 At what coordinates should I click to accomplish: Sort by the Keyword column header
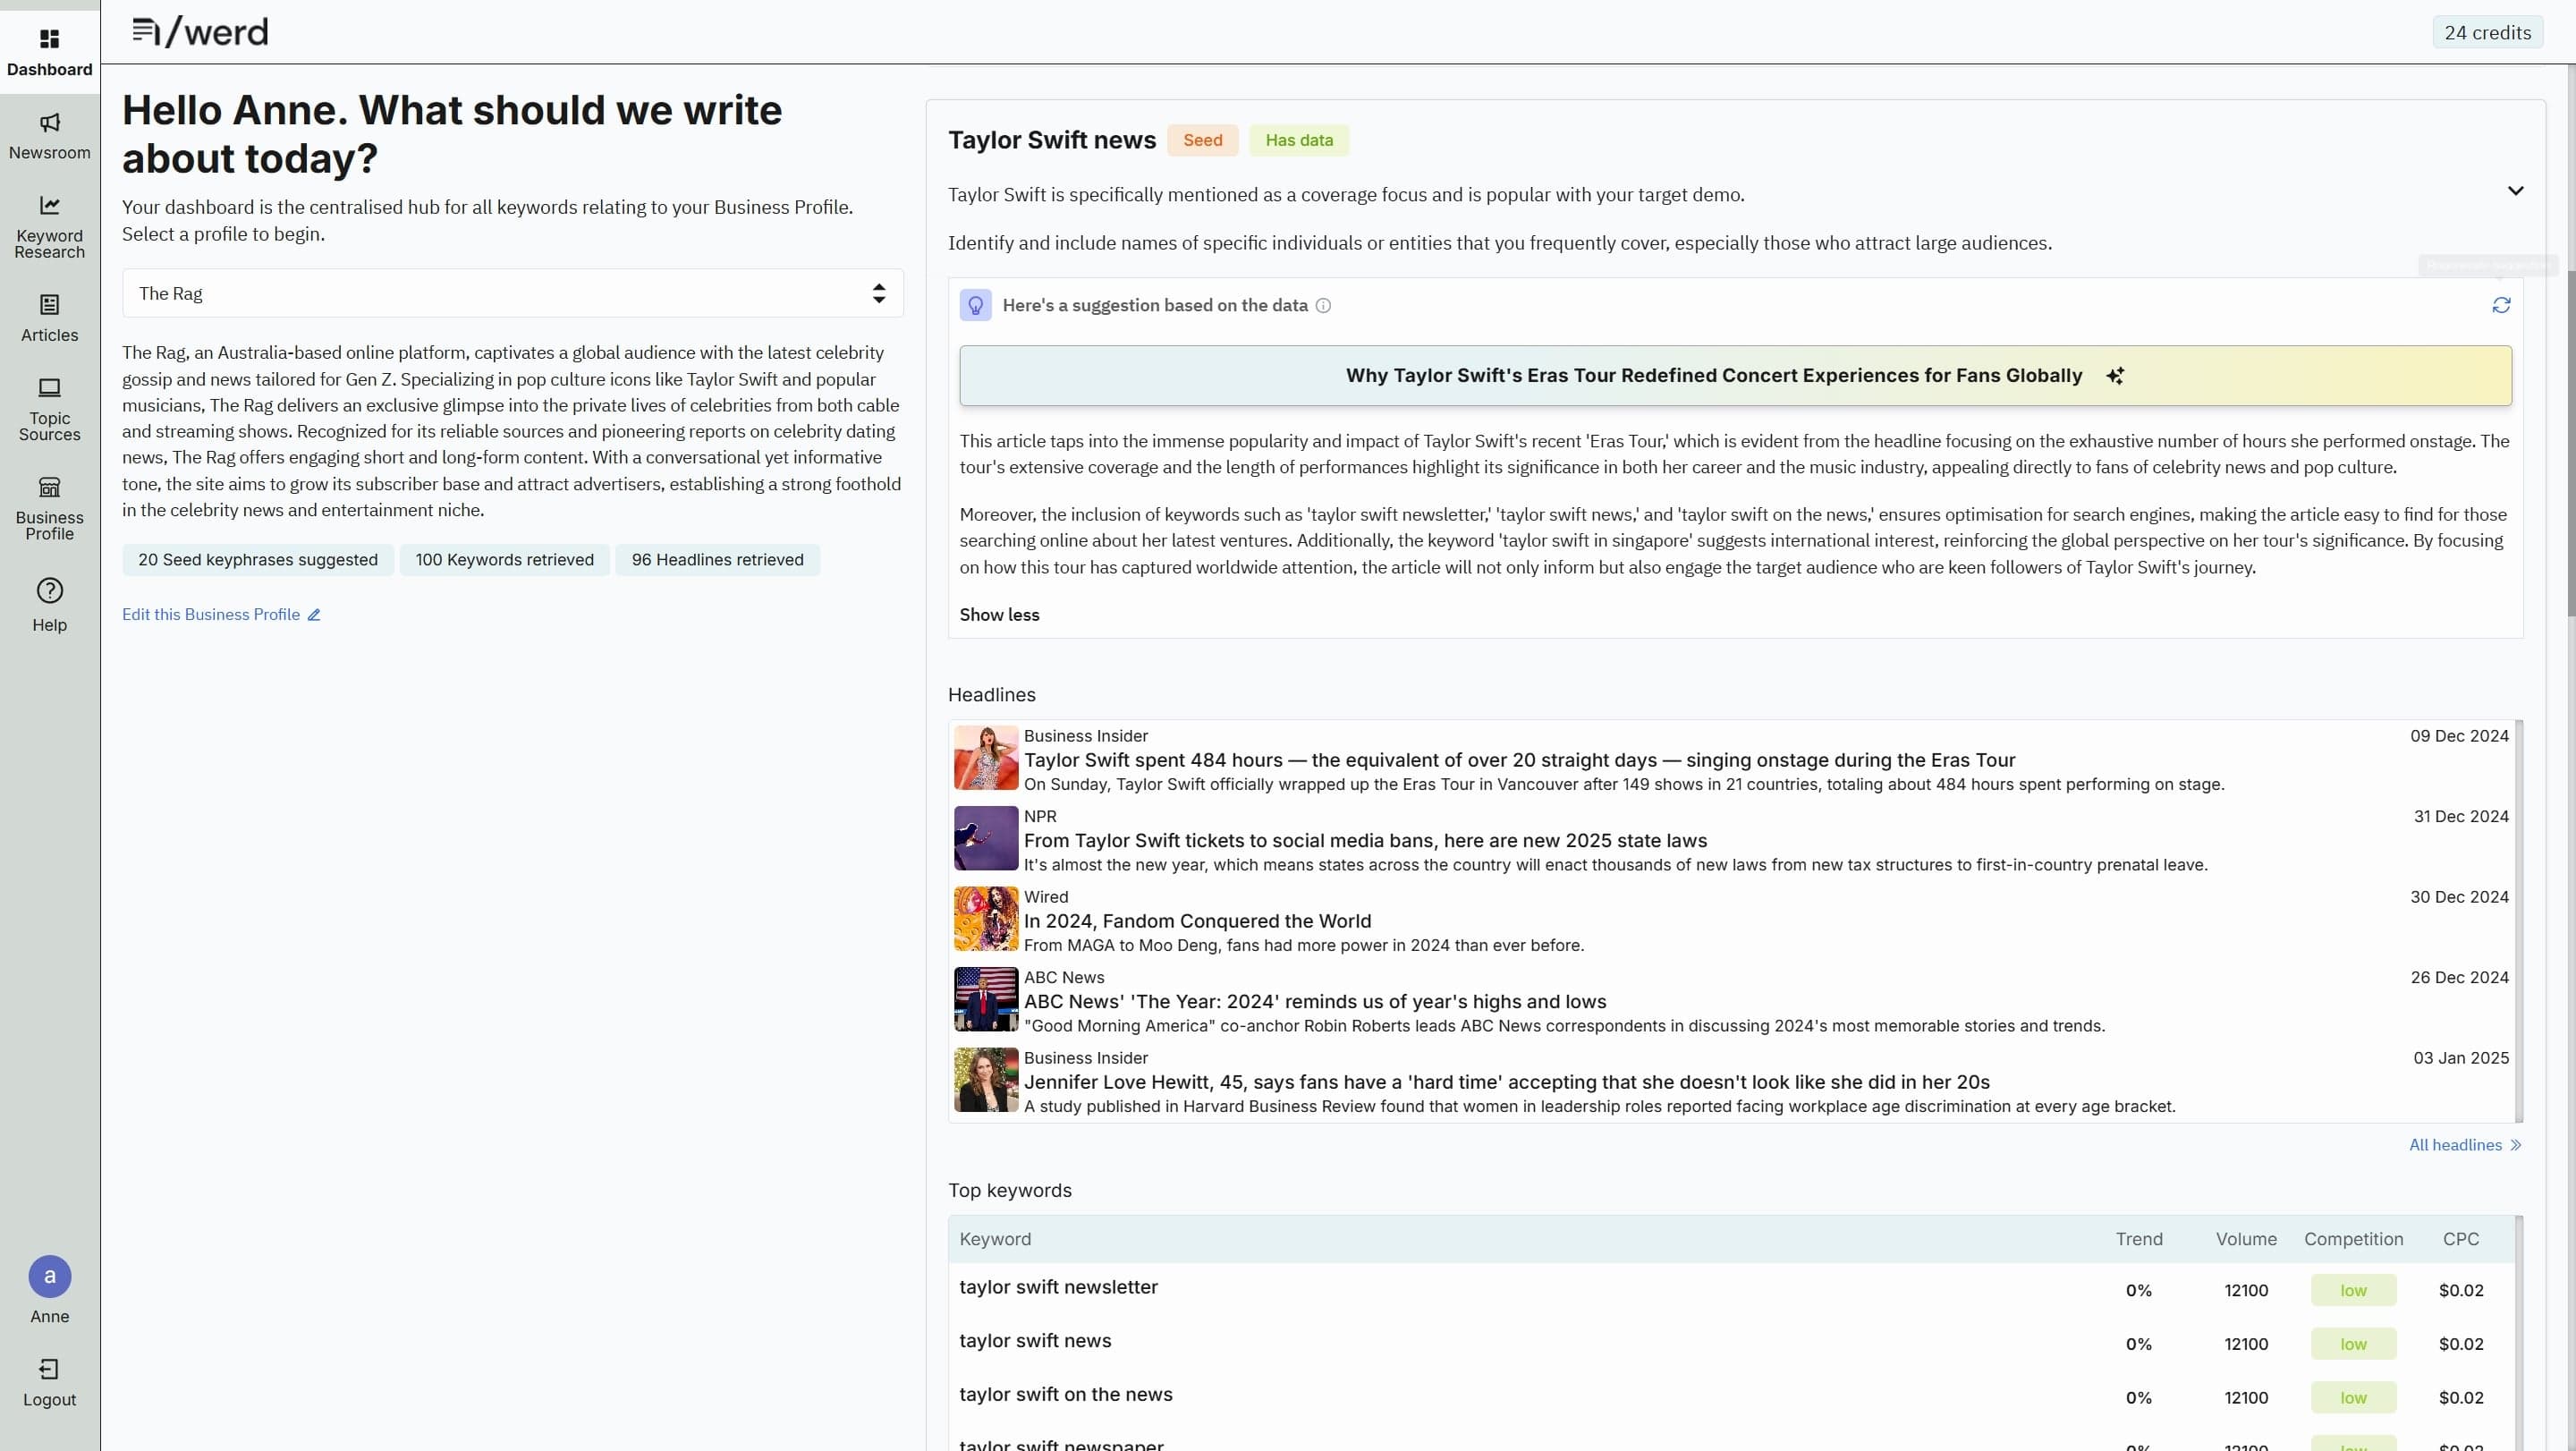995,1239
